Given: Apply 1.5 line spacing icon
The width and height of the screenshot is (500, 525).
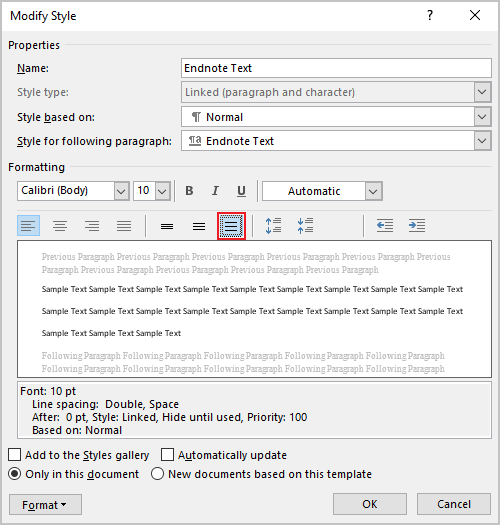Looking at the screenshot, I should point(199,226).
